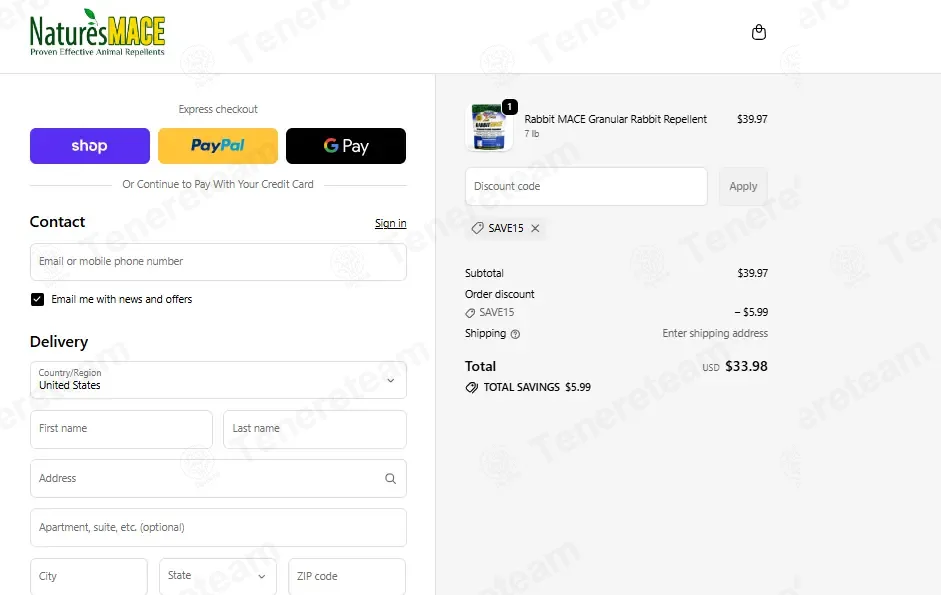Open the shopping bag cart icon
941x595 pixels.
click(759, 32)
